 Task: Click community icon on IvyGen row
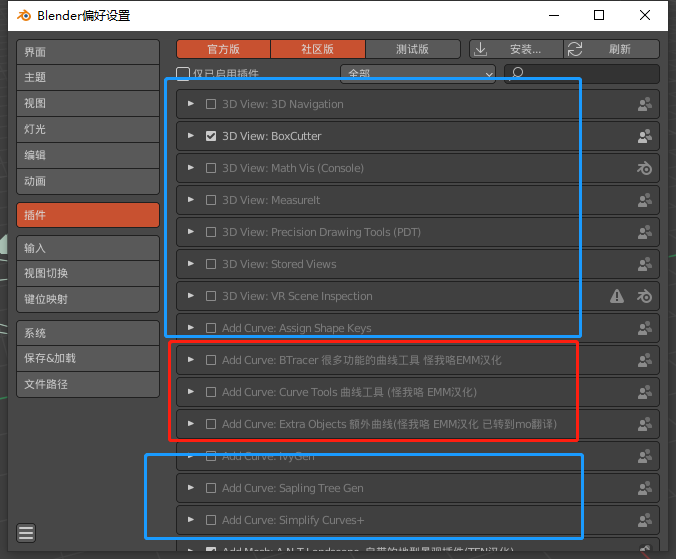point(645,456)
